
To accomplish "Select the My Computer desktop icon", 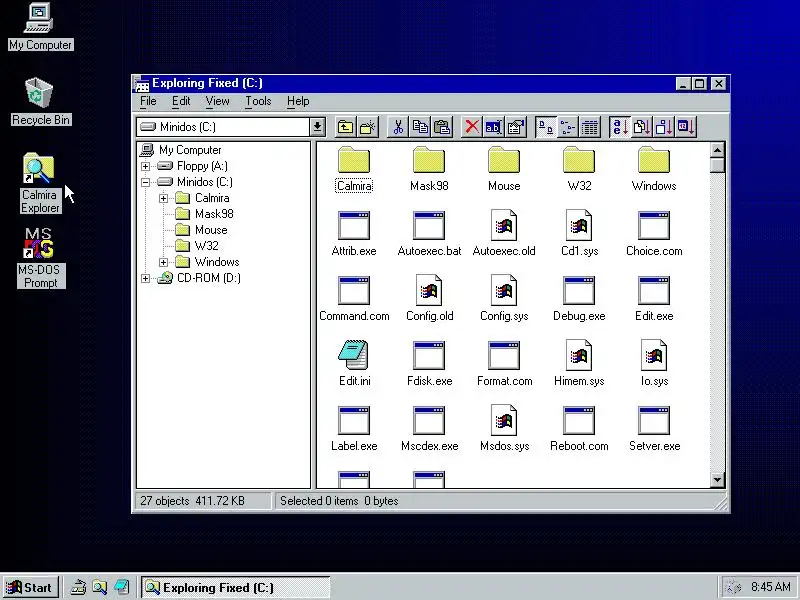I will pyautogui.click(x=40, y=27).
